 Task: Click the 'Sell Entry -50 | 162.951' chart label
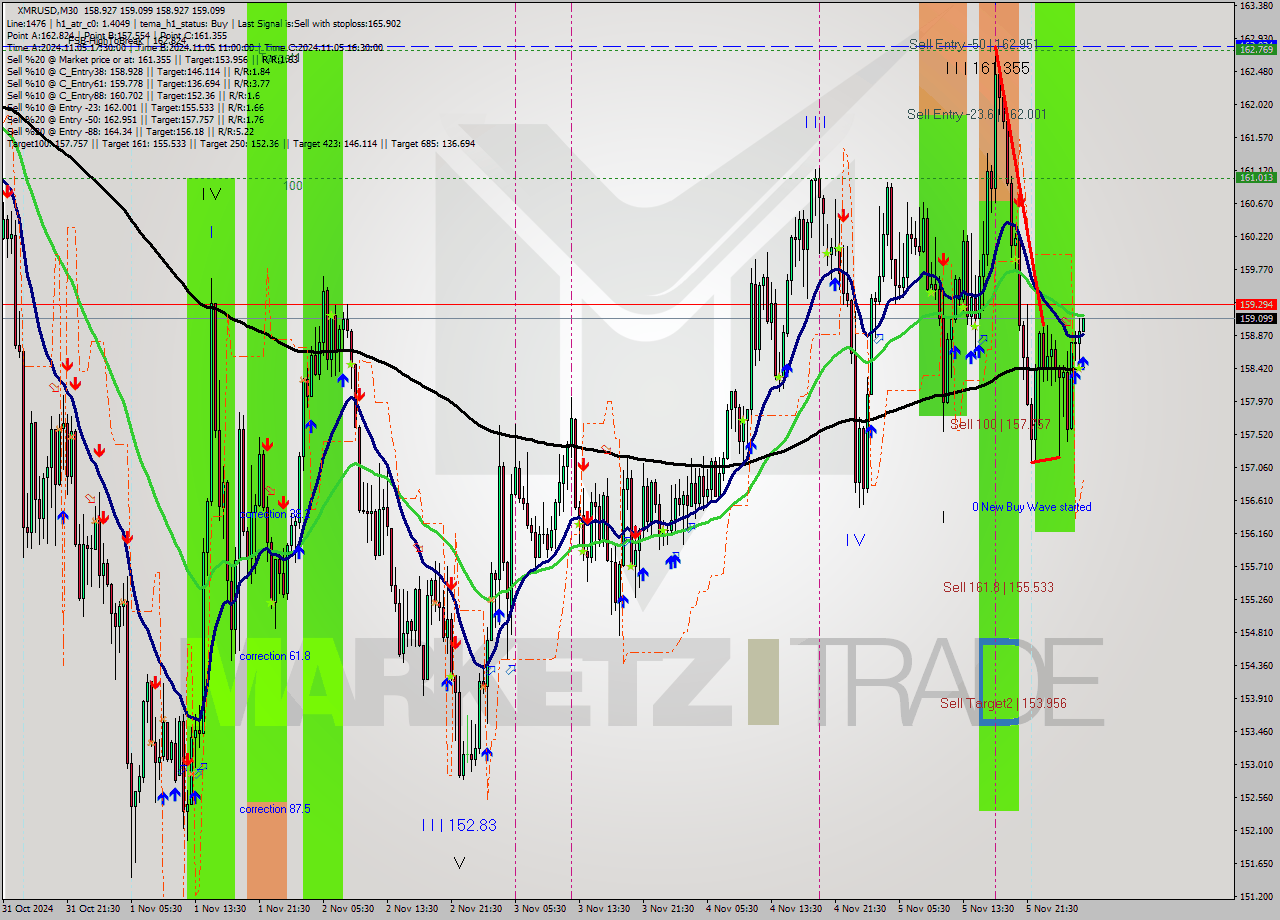(973, 44)
